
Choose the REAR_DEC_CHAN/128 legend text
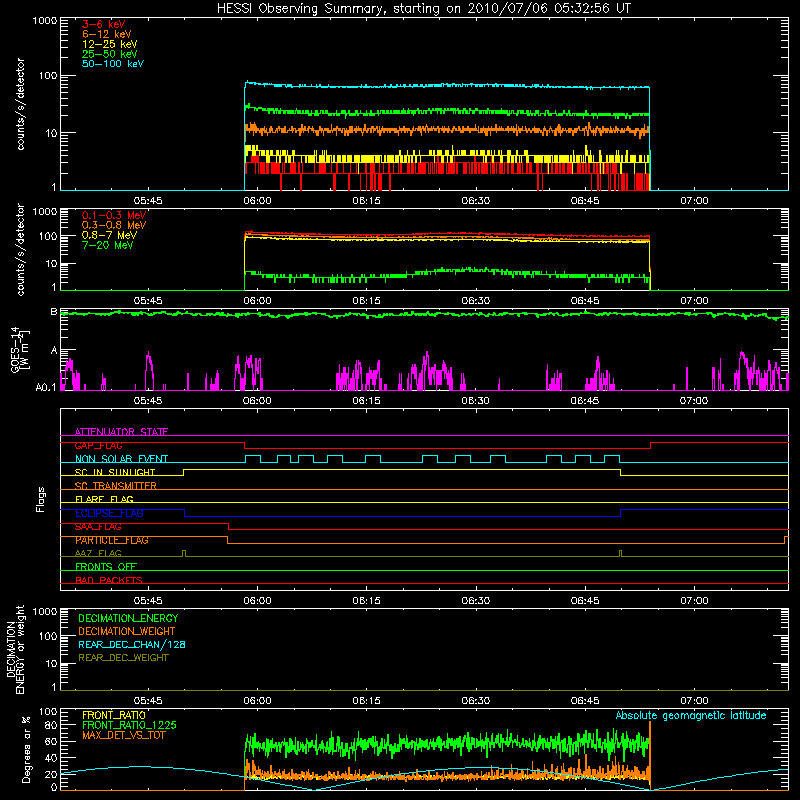(x=132, y=644)
